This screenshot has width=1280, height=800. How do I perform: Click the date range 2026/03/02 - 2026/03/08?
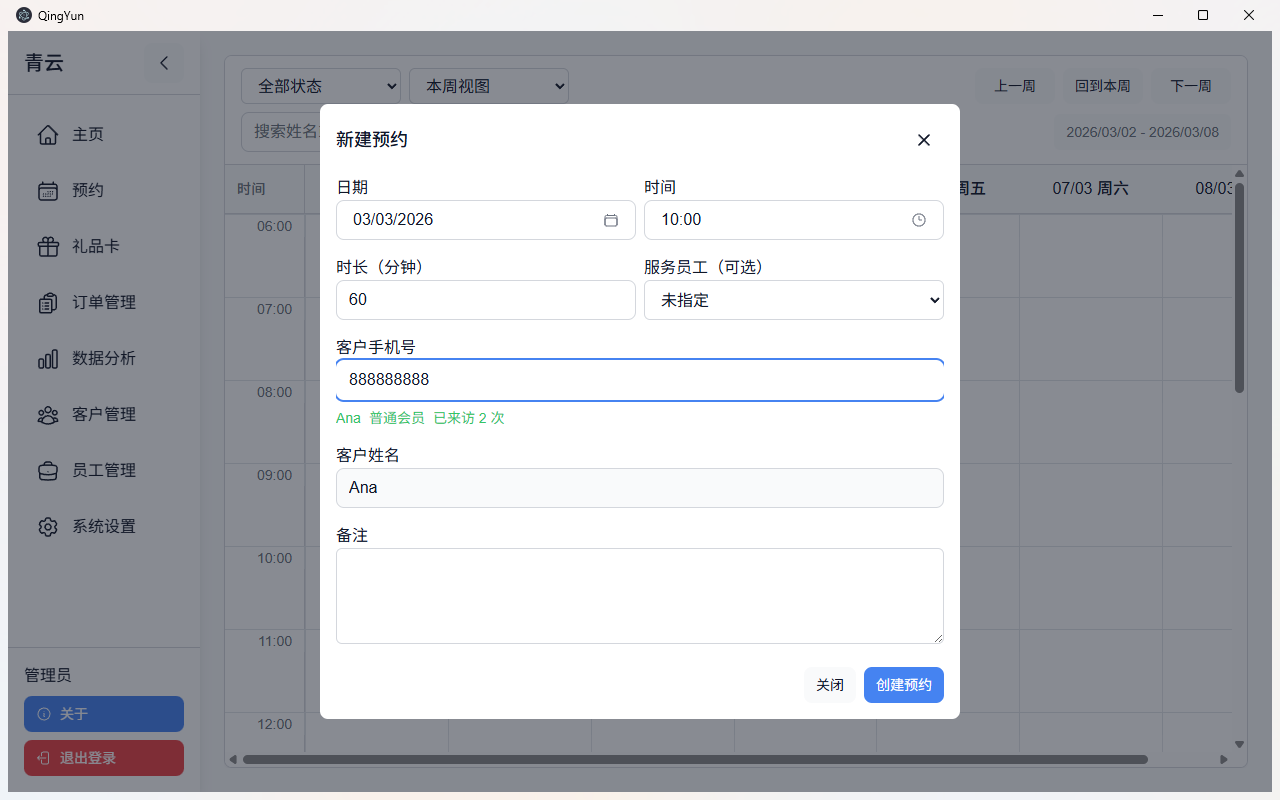(1143, 132)
